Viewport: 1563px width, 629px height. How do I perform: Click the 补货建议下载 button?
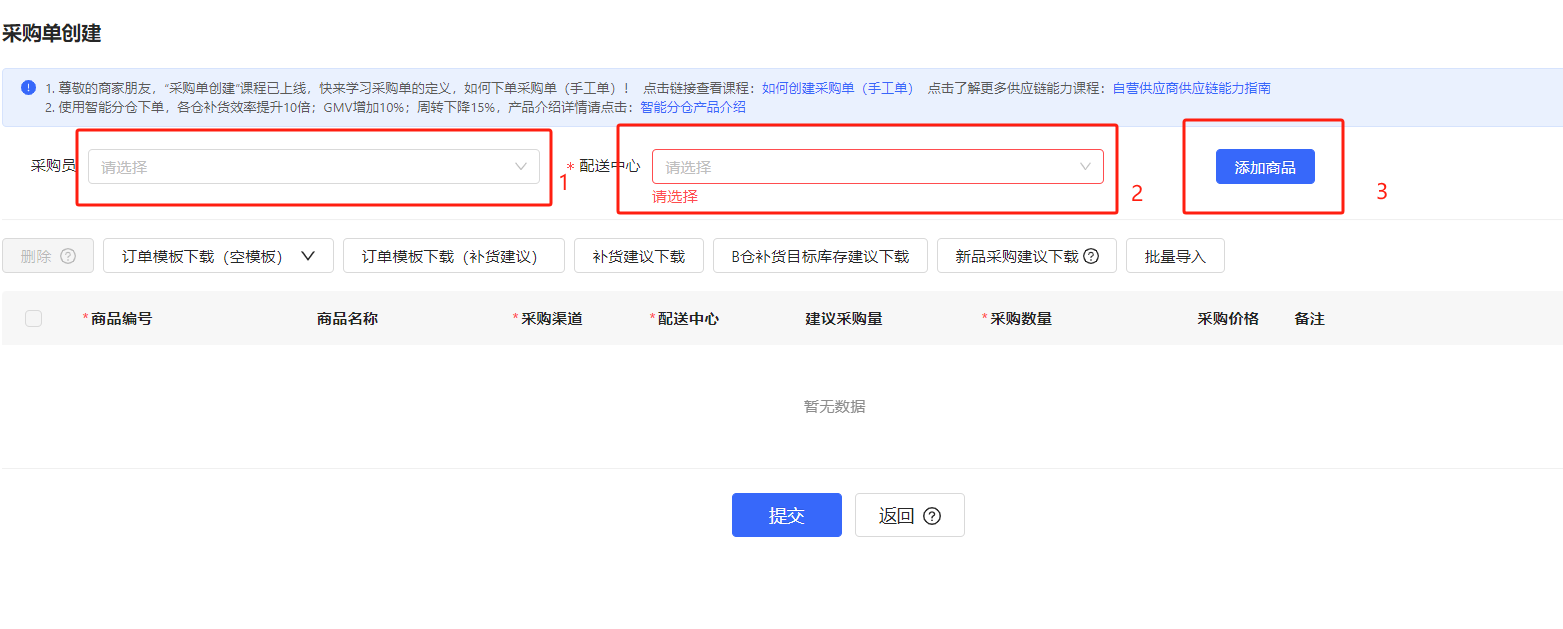638,256
